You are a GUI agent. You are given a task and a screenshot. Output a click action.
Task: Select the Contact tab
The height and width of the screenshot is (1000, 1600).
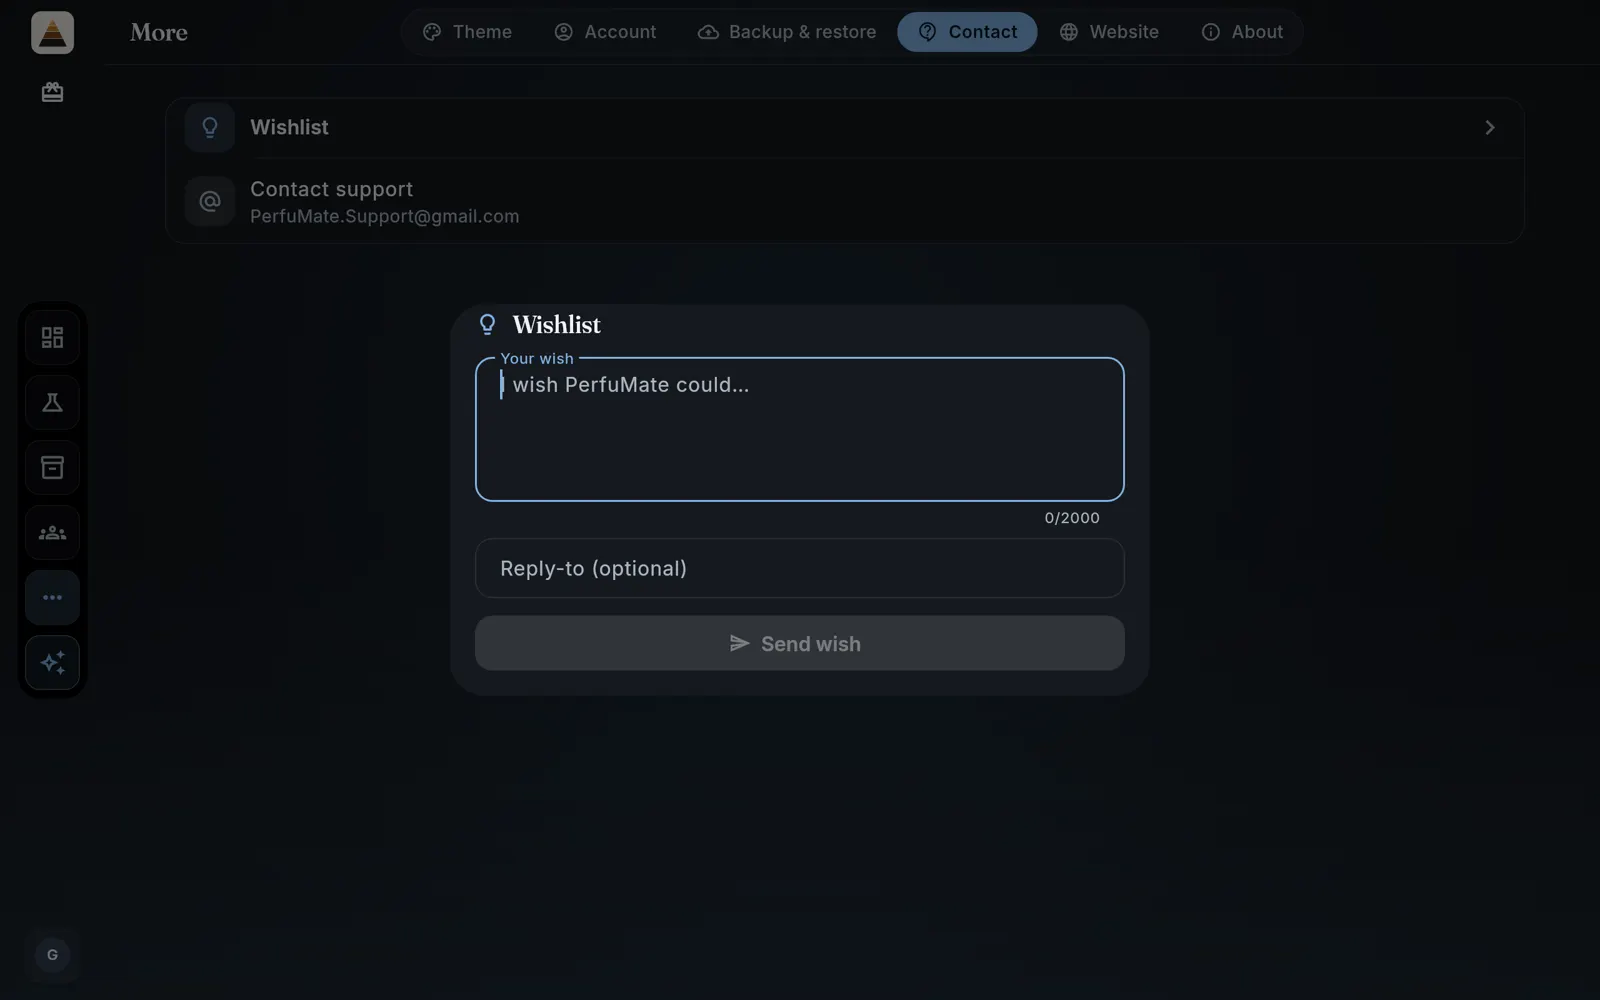[x=967, y=32]
